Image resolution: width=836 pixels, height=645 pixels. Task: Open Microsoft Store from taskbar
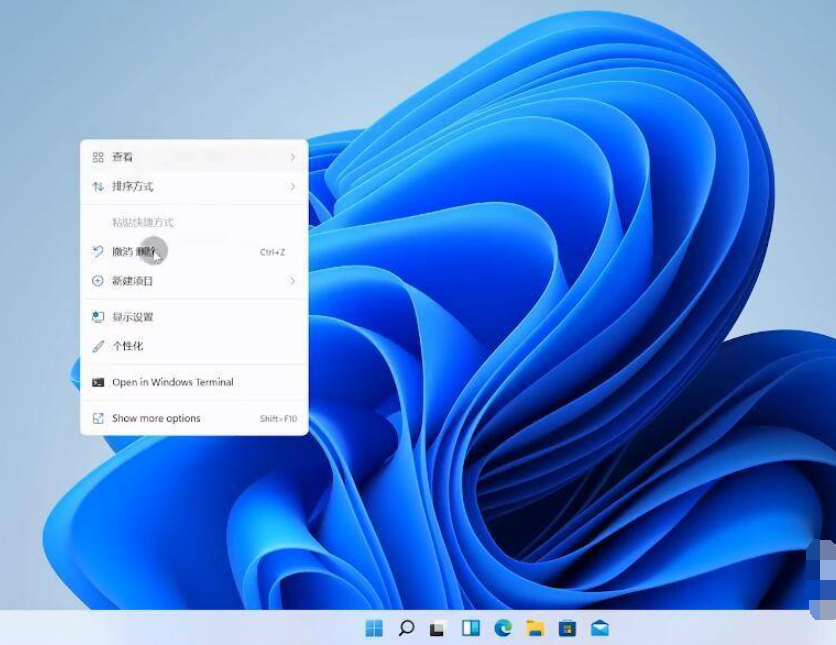pos(567,628)
